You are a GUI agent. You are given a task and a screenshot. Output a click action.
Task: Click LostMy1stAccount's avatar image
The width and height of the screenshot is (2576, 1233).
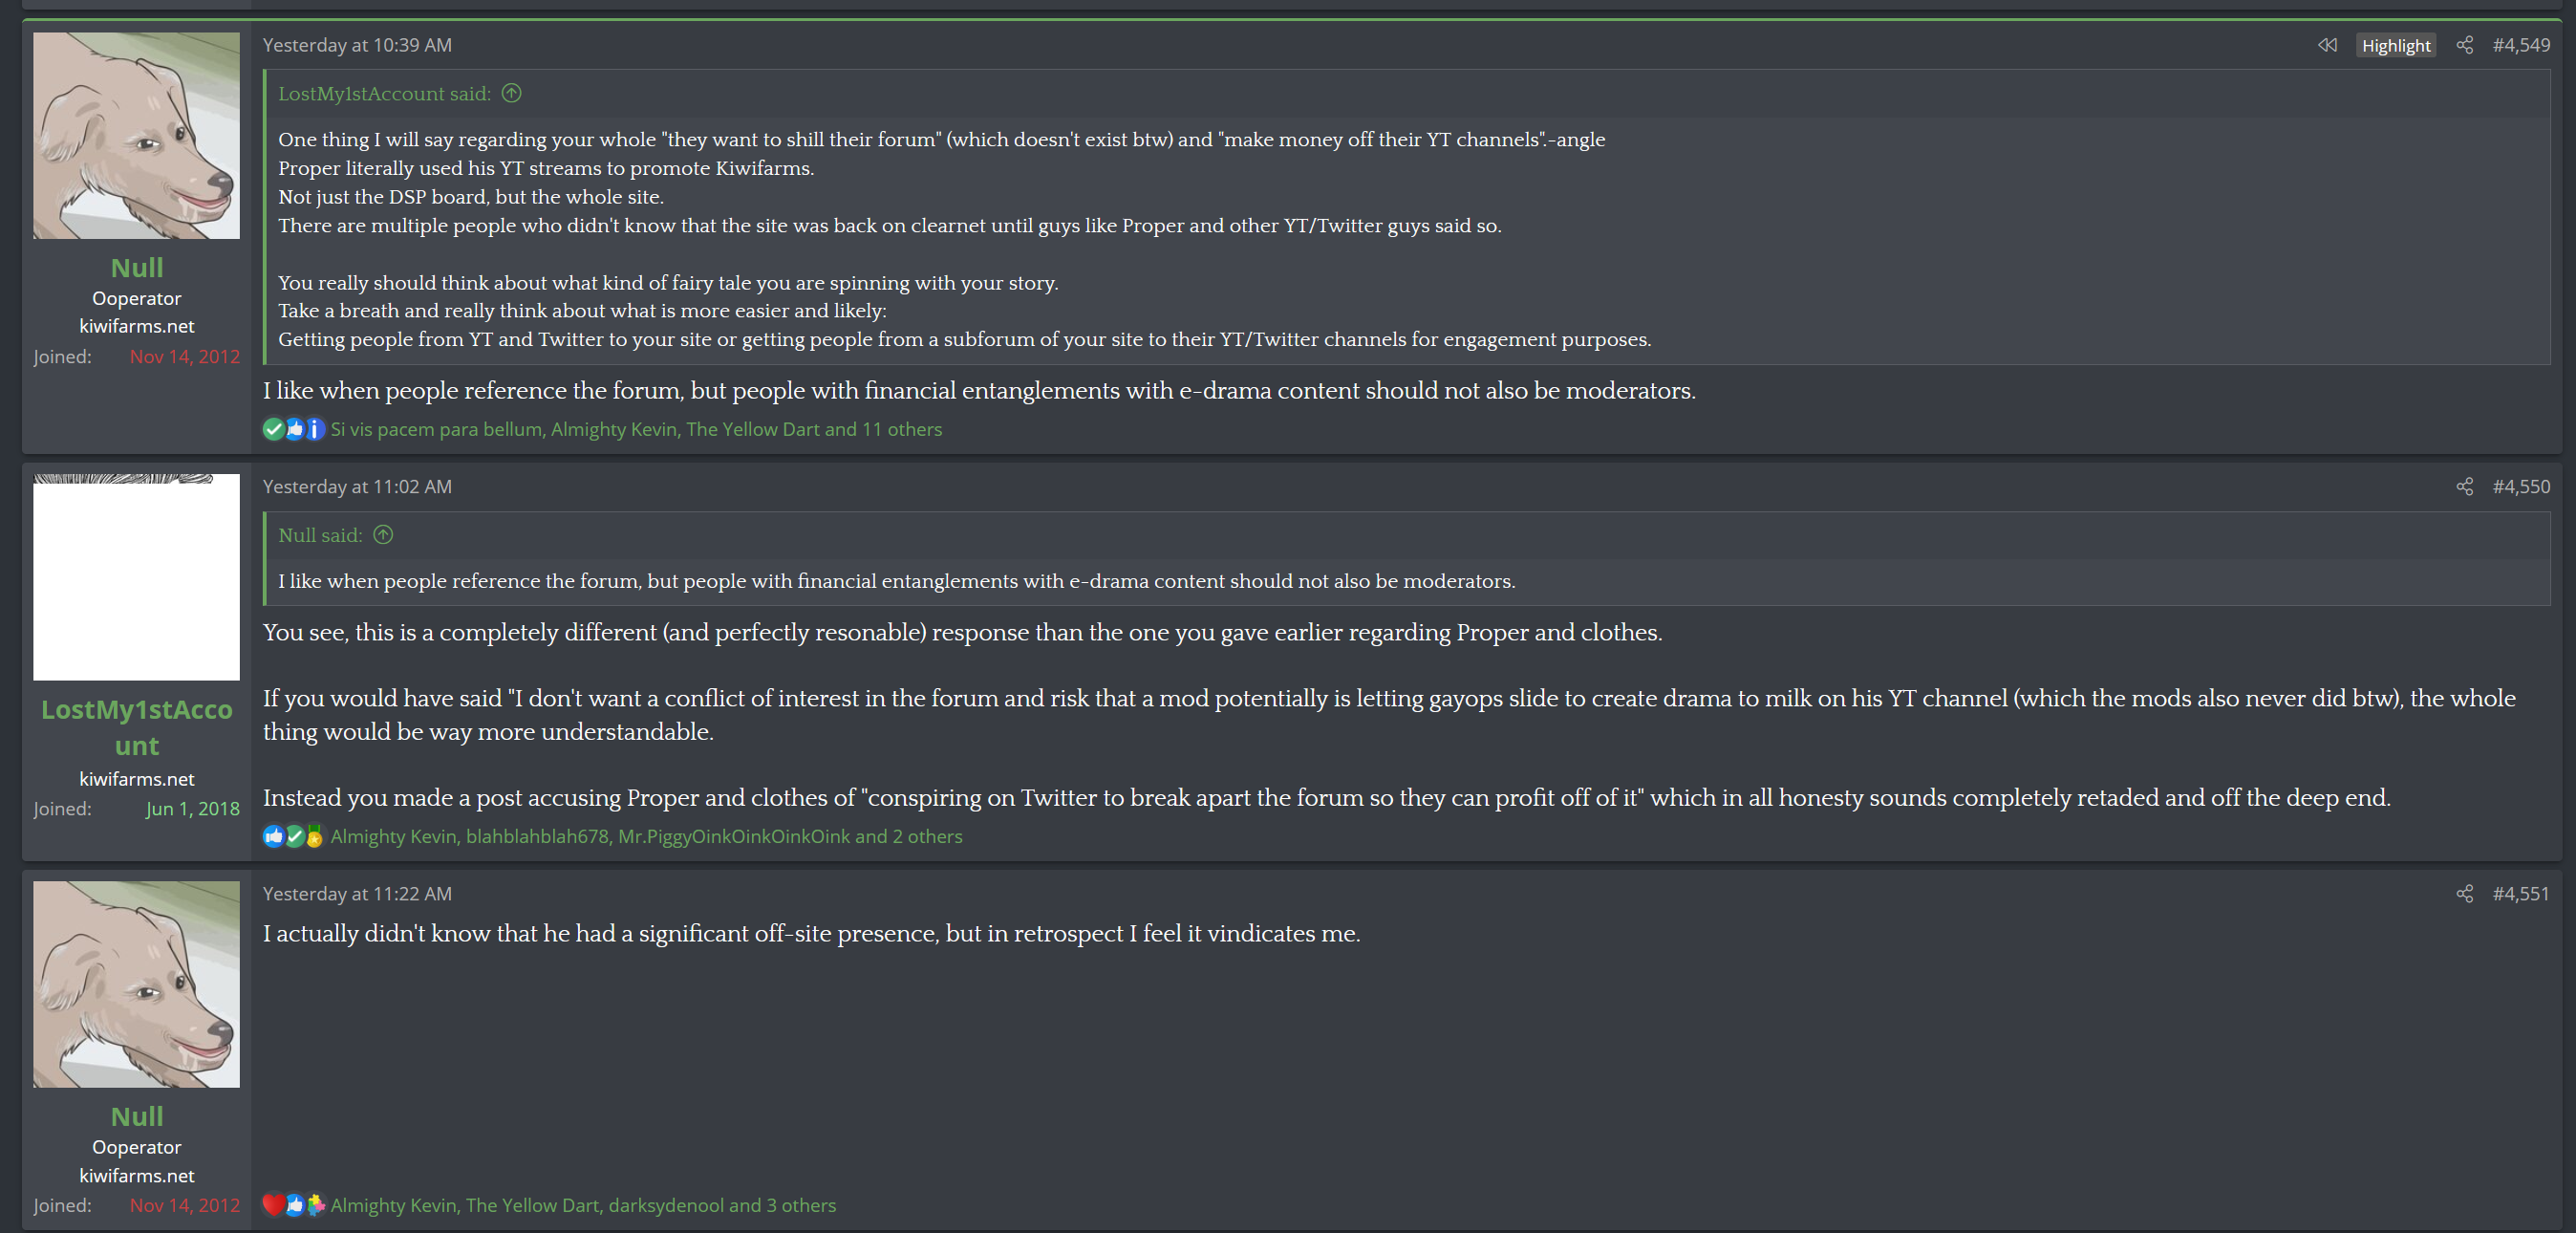[137, 577]
